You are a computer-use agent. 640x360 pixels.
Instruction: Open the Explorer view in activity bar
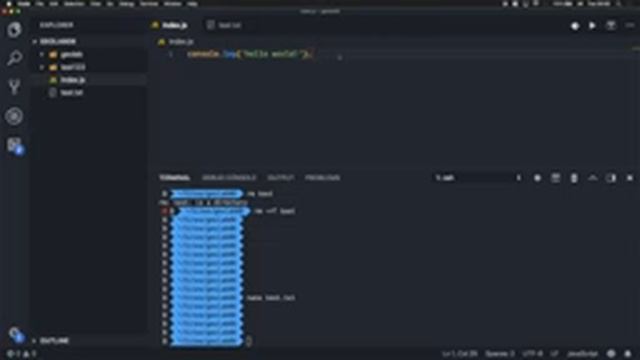pyautogui.click(x=14, y=30)
